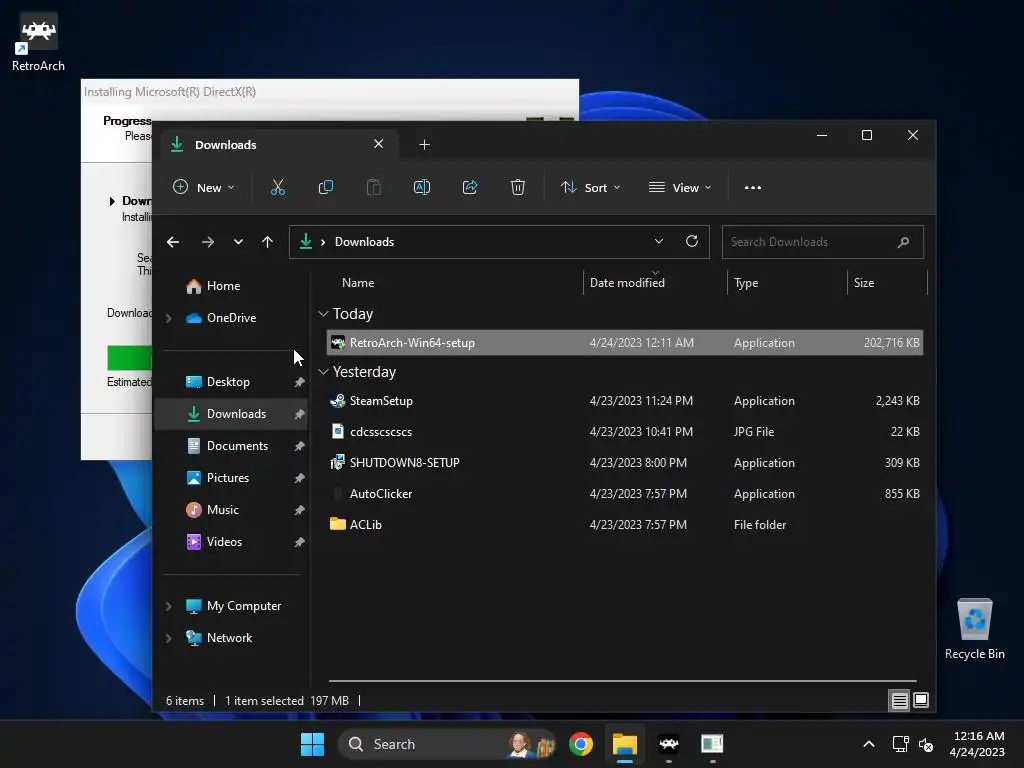The image size is (1024, 768).
Task: Toggle the pin next to Videos
Action: pos(299,542)
